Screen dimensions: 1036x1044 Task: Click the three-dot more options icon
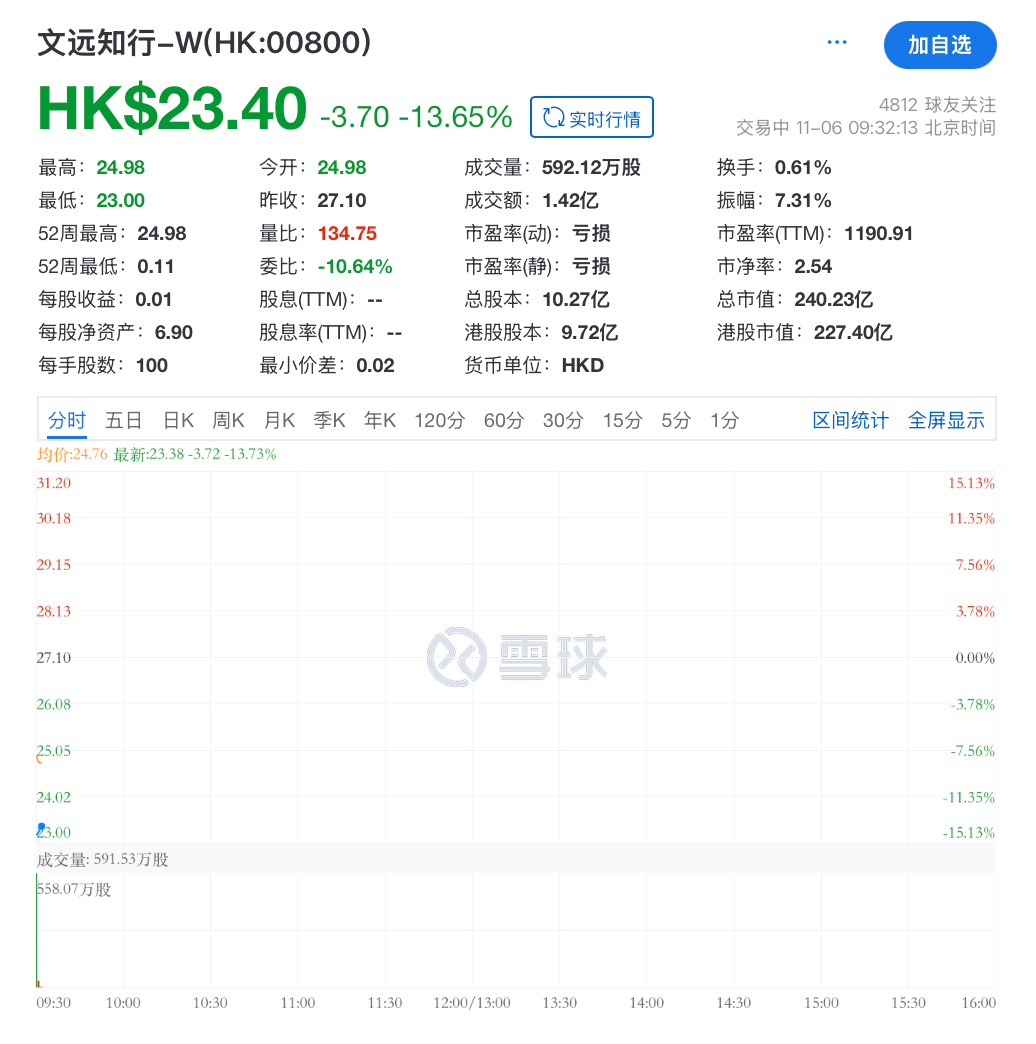(837, 42)
